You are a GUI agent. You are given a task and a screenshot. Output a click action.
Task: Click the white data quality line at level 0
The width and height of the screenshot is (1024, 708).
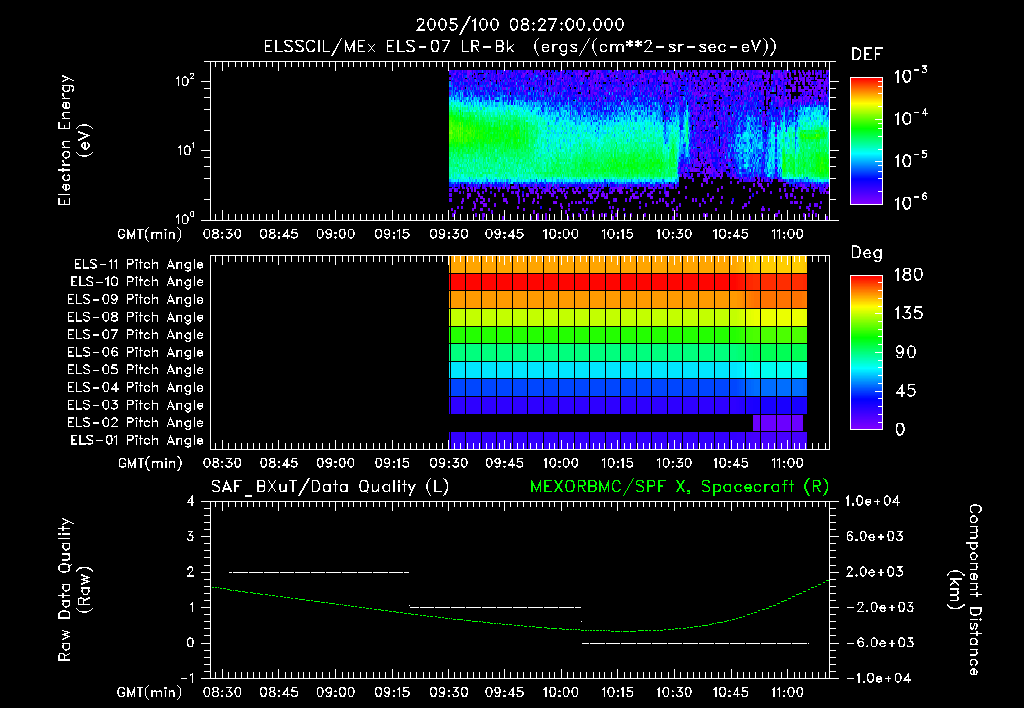pos(696,643)
